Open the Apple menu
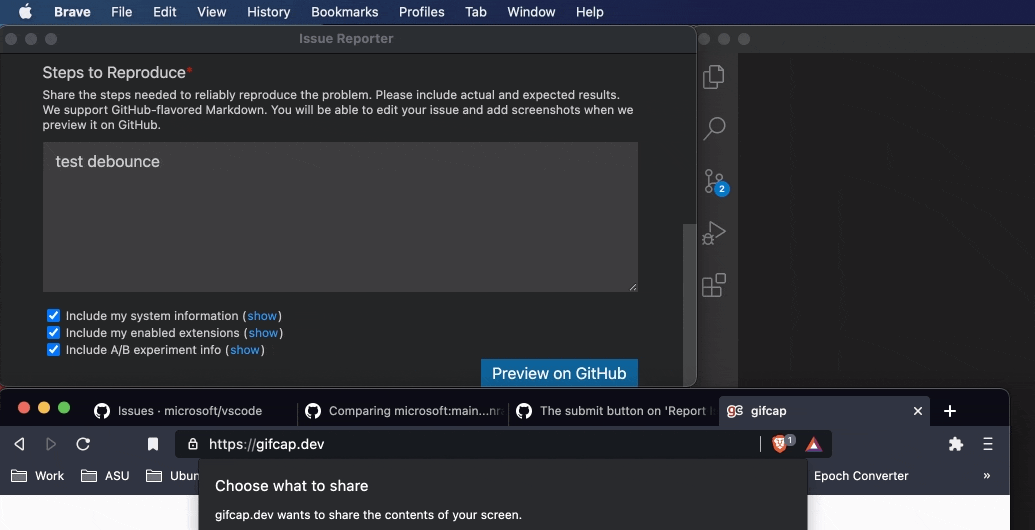This screenshot has width=1035, height=530. click(x=25, y=12)
